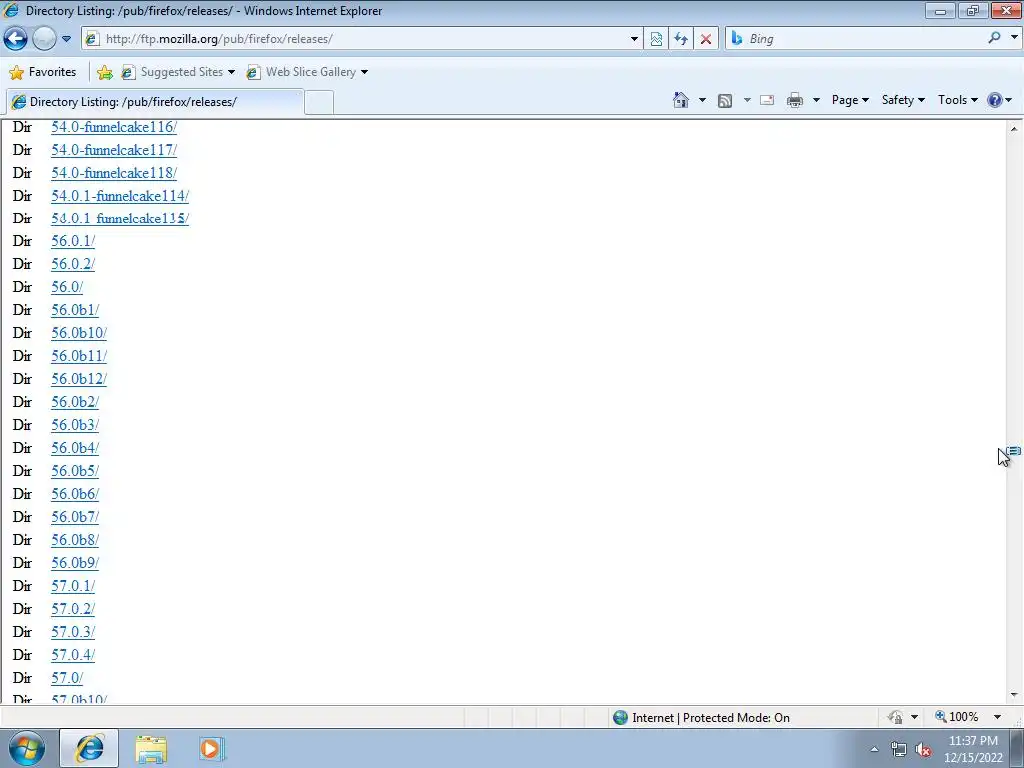Open the 56.0.2/ directory link
The image size is (1024, 768).
(x=73, y=264)
